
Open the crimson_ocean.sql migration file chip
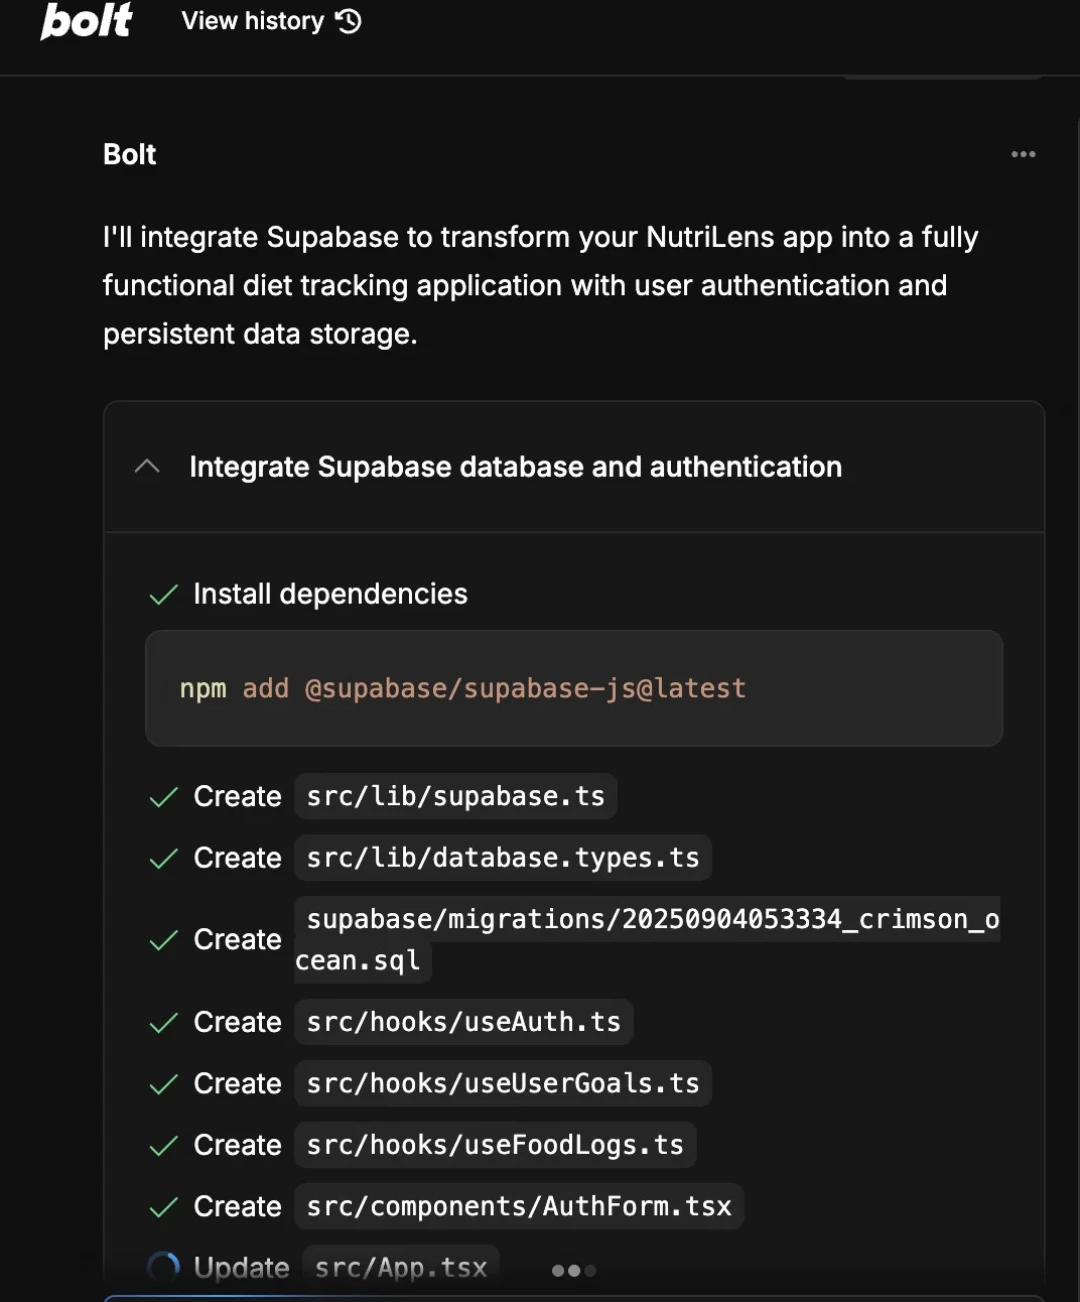click(x=647, y=939)
